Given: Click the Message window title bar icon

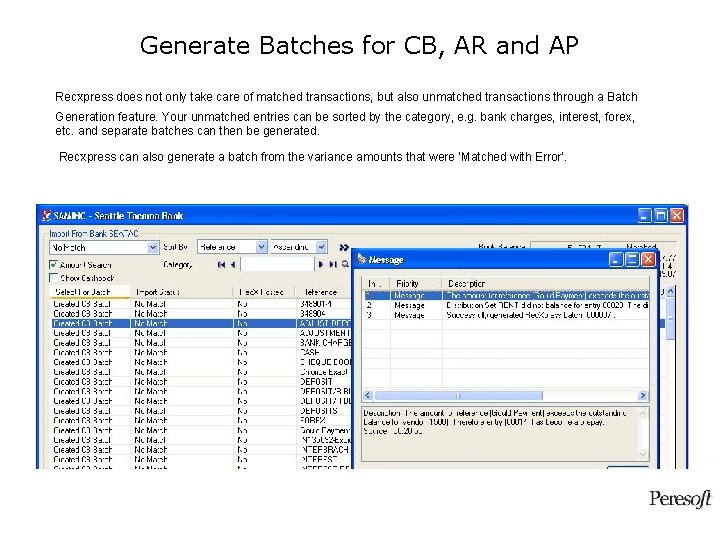Looking at the screenshot, I should click(x=361, y=259).
